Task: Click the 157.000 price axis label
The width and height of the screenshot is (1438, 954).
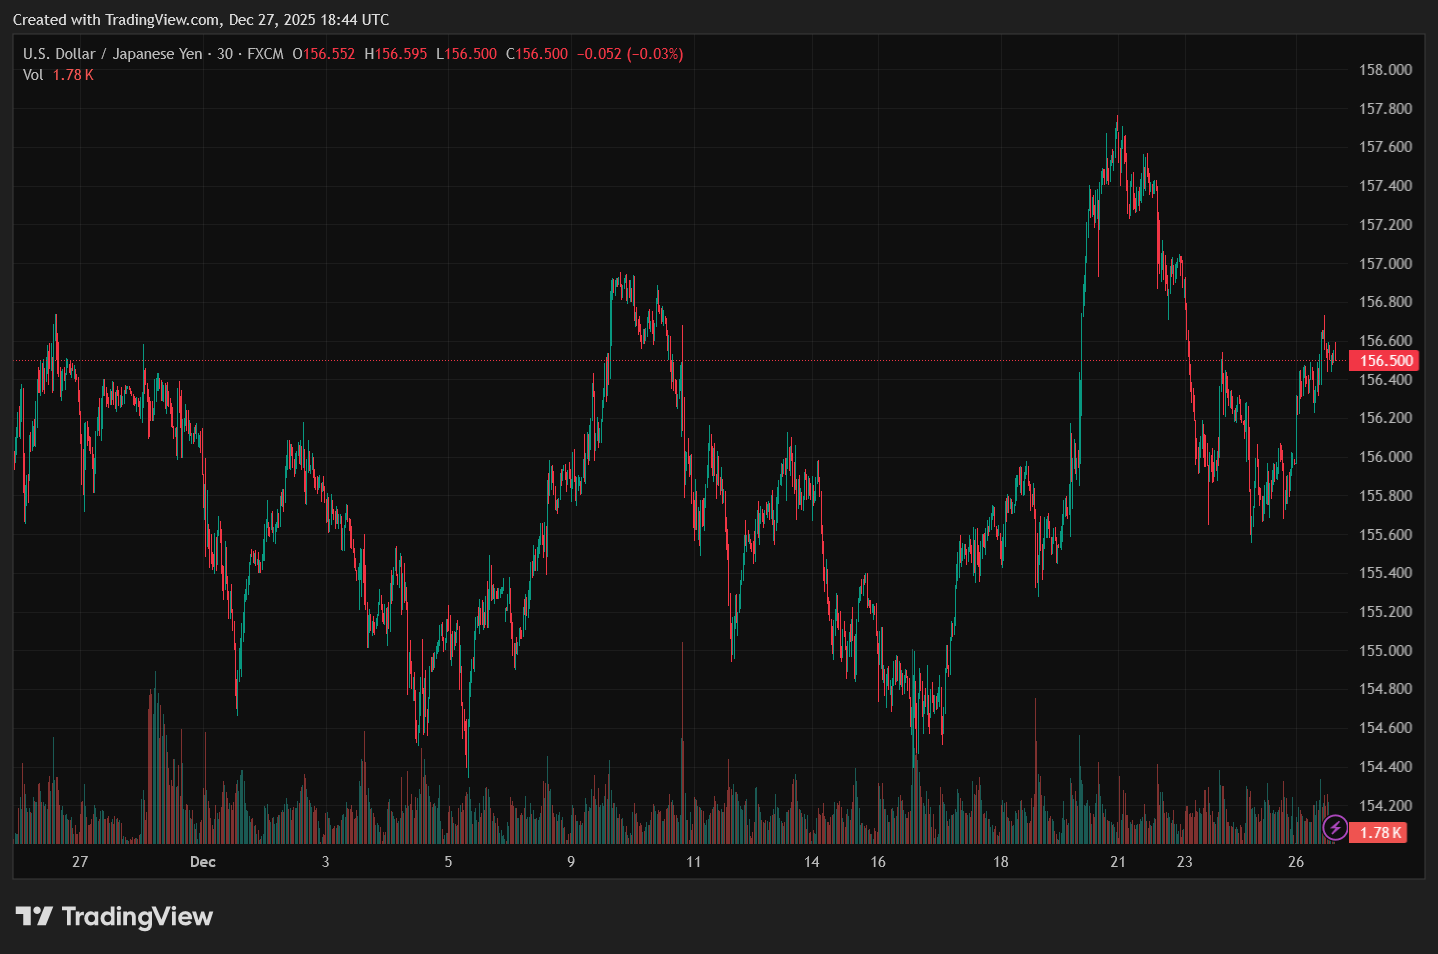Action: pyautogui.click(x=1385, y=263)
